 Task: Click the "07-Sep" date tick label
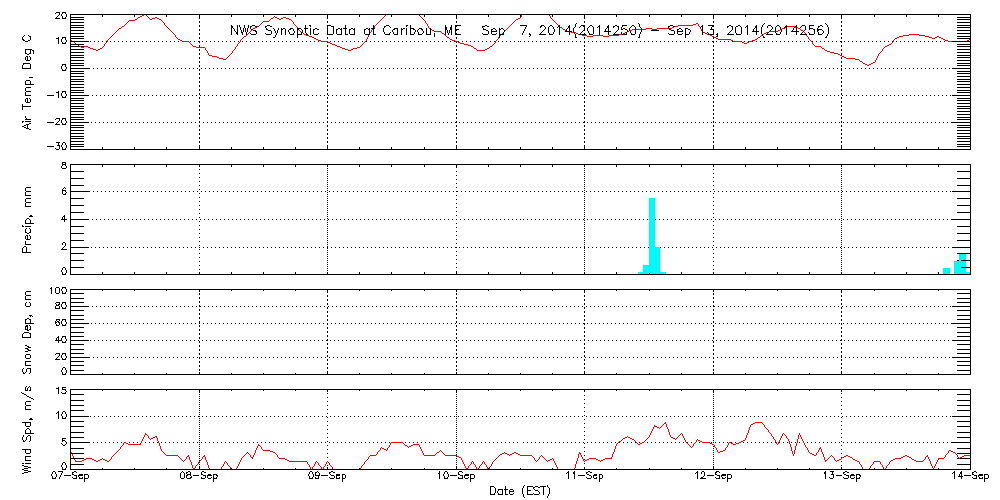coord(70,478)
